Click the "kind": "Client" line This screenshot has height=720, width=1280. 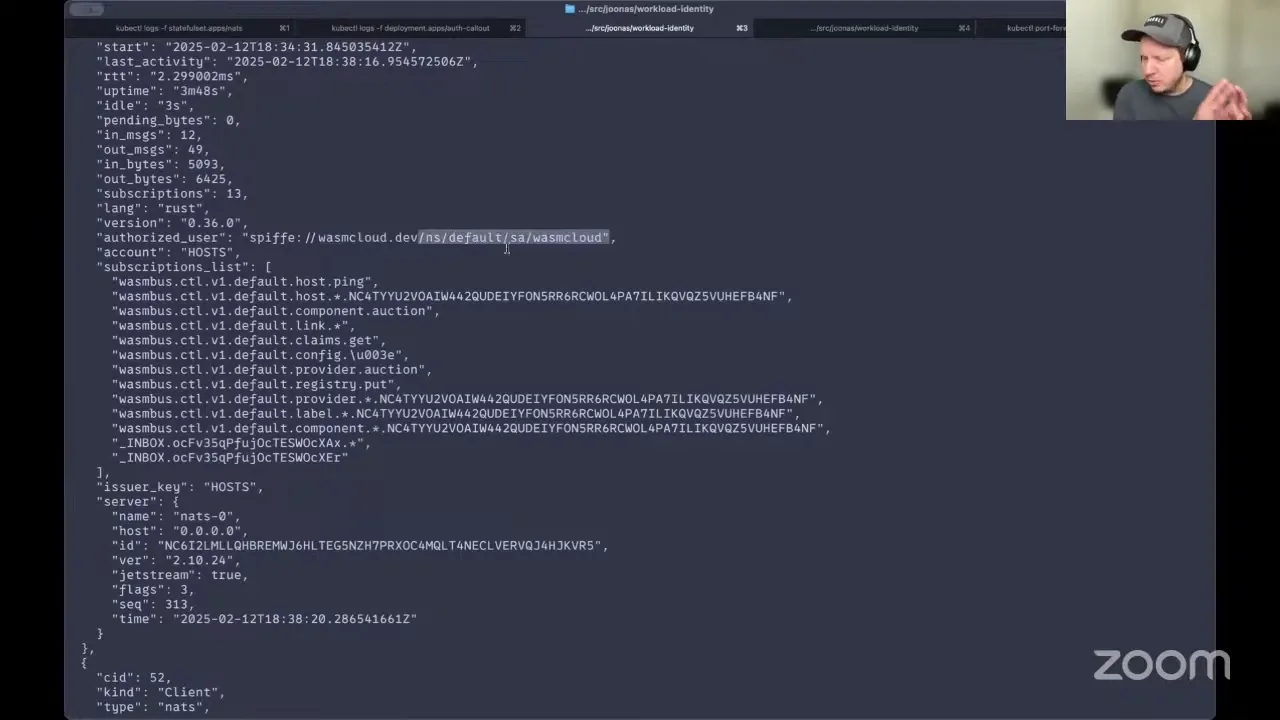coord(161,692)
